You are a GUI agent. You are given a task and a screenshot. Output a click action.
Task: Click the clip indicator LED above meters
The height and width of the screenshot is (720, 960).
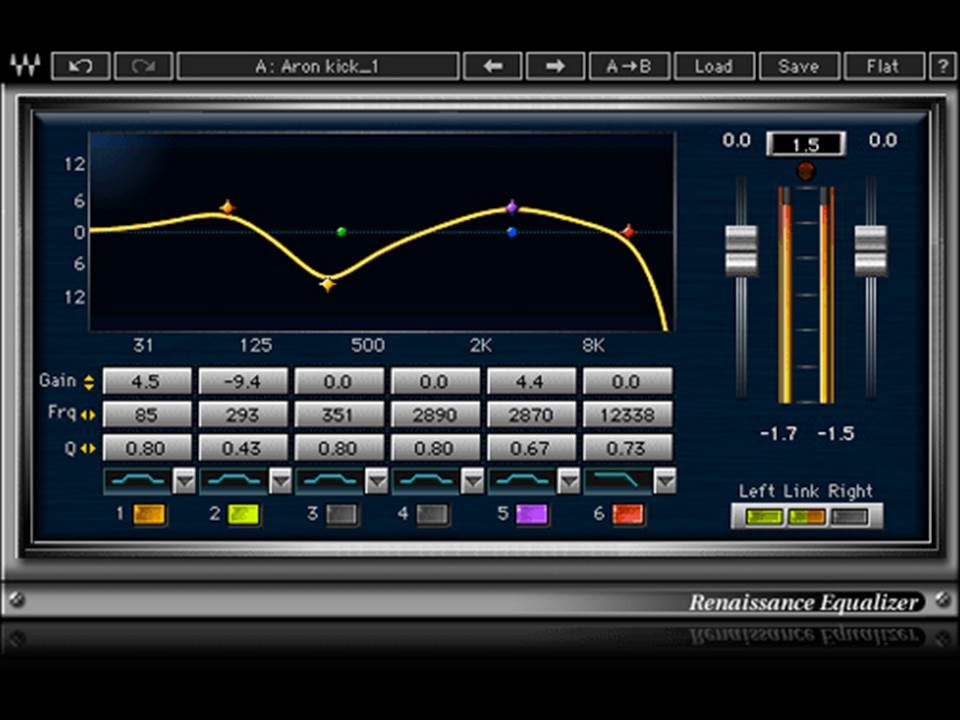pos(806,171)
